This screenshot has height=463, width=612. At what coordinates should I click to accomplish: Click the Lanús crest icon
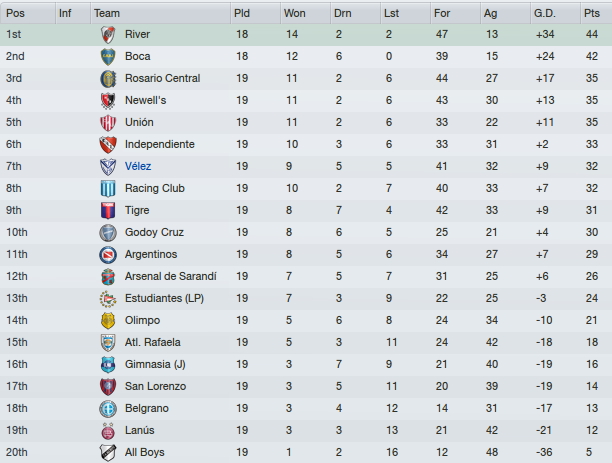[x=108, y=431]
